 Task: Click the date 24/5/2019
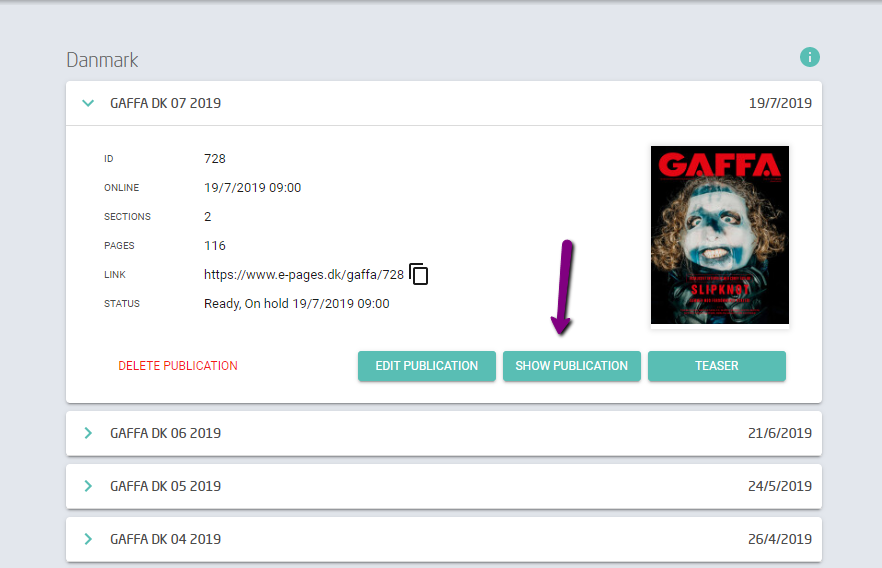tap(780, 486)
